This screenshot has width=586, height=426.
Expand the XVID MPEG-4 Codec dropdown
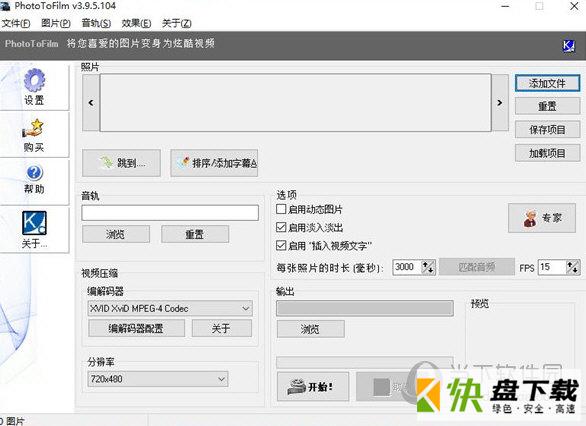(x=246, y=309)
